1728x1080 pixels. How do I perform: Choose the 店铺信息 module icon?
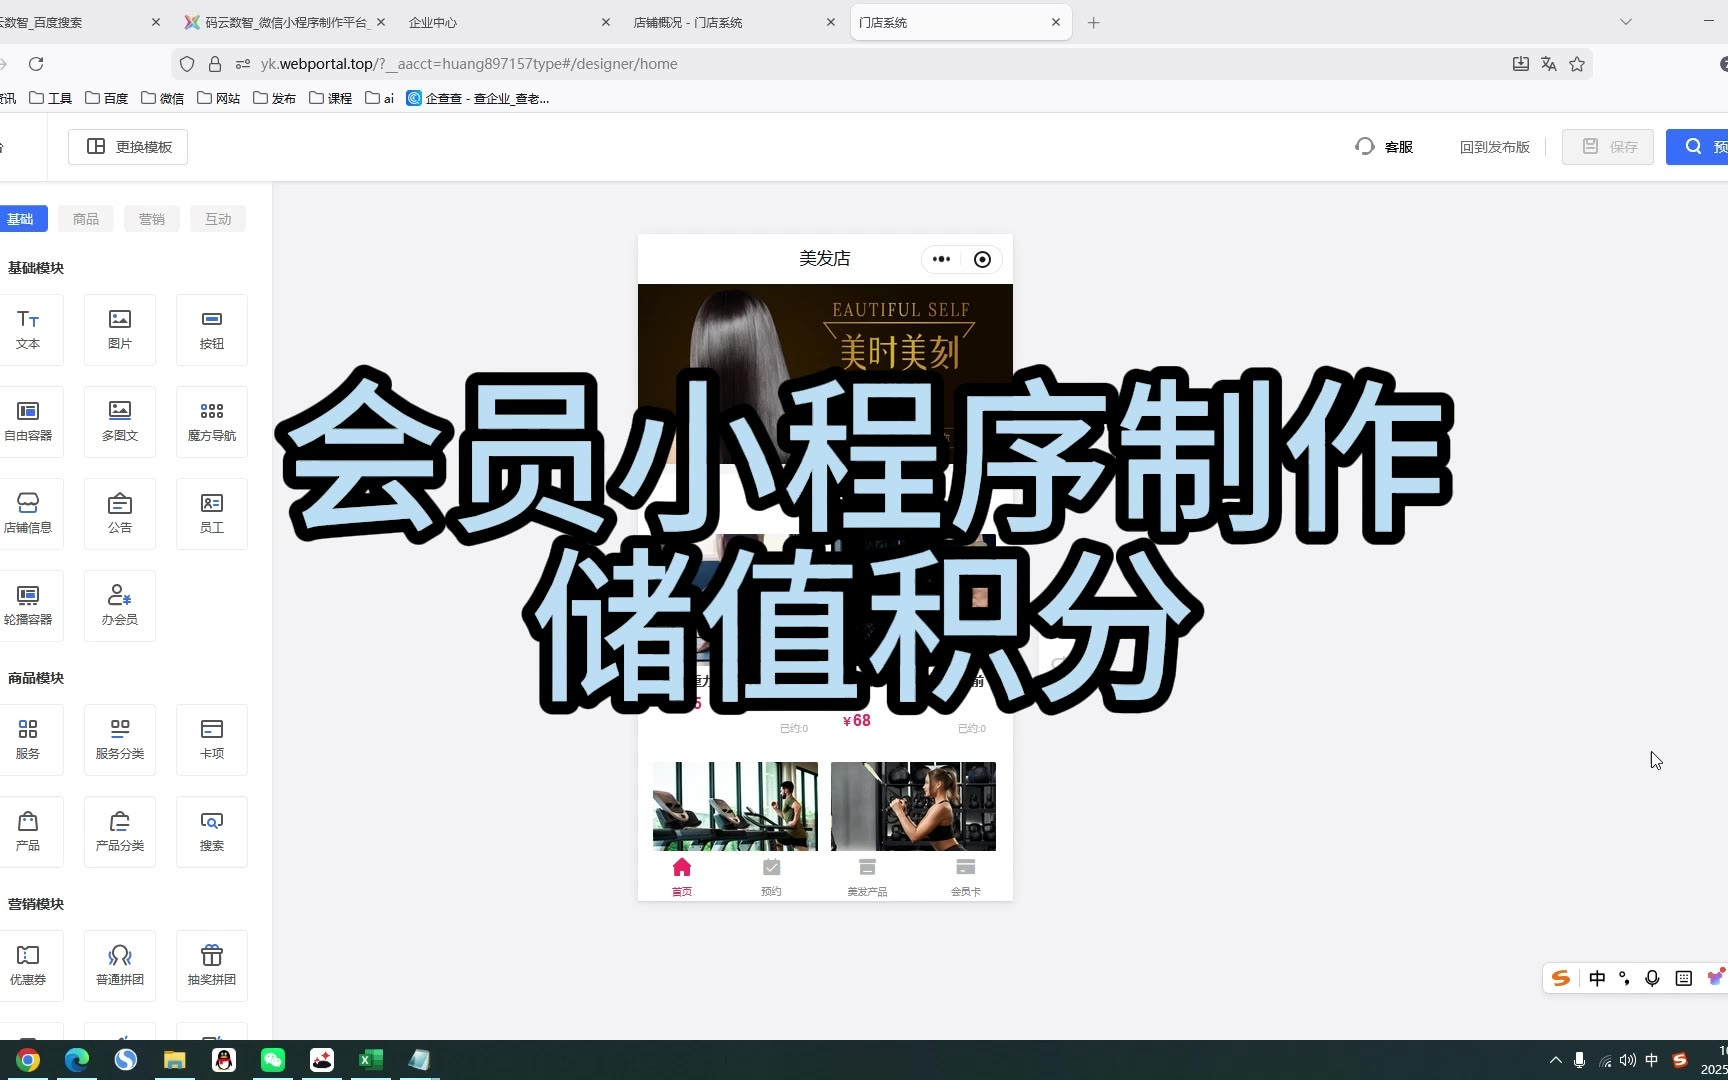click(x=28, y=513)
